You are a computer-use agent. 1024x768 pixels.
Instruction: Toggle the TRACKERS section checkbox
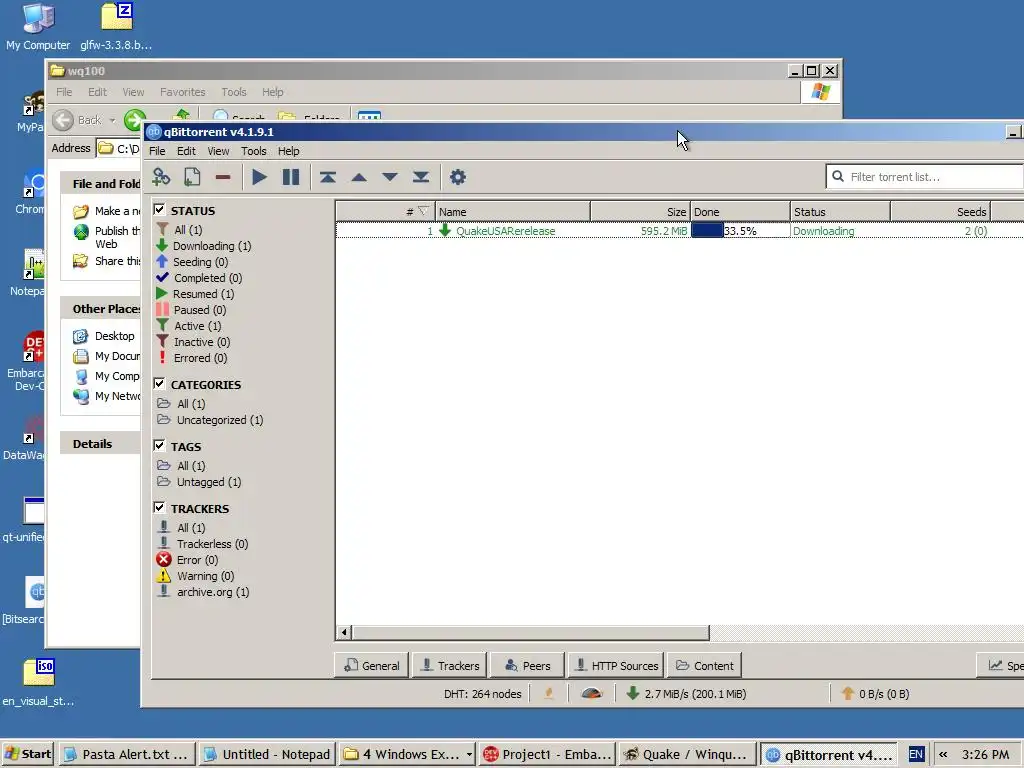tap(159, 507)
